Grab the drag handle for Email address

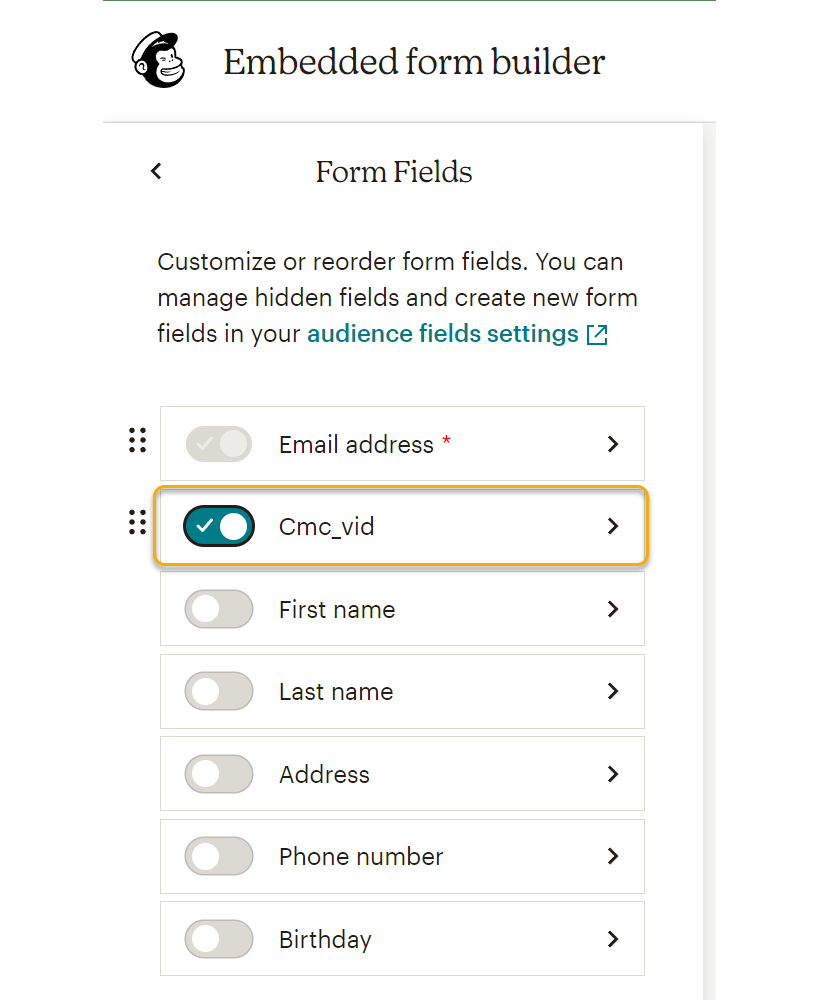pos(138,440)
